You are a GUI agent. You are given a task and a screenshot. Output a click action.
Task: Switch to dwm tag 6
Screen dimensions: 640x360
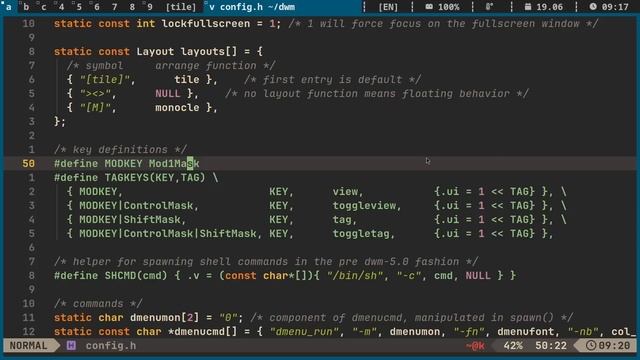[x=96, y=7]
